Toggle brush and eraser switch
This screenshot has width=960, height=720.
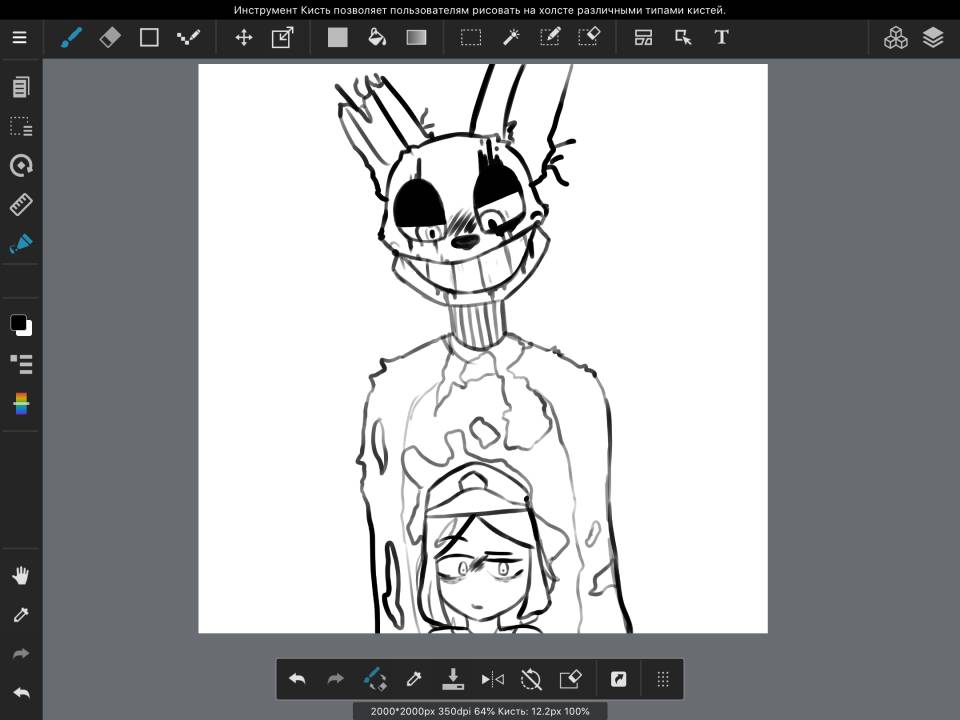coord(374,679)
